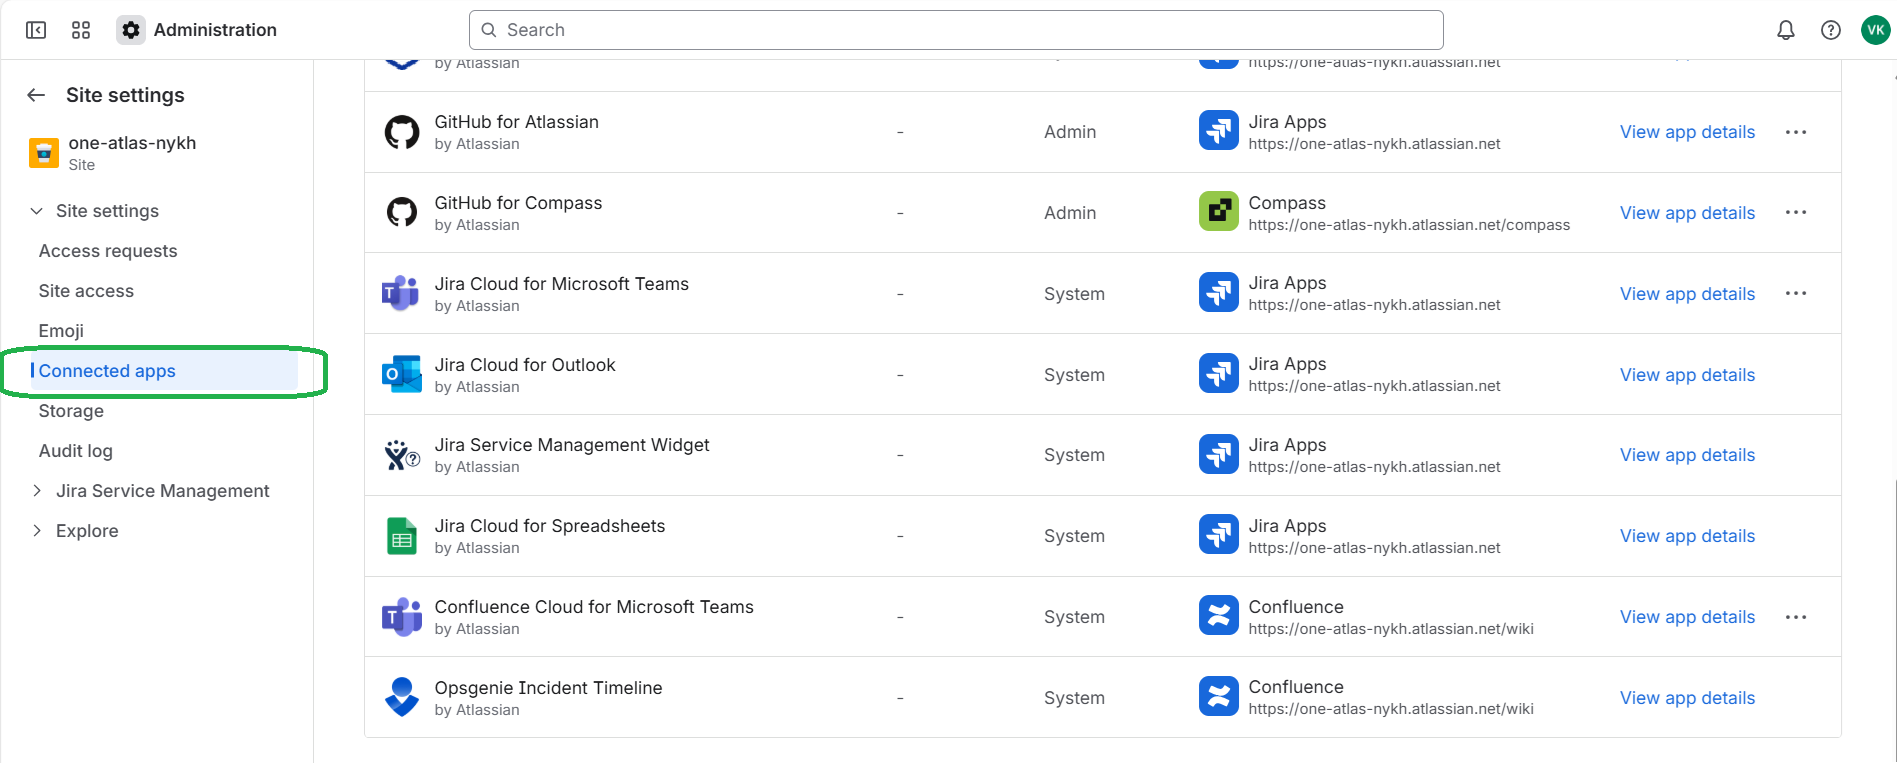Click the GitHub for Atlassian app name
The image size is (1897, 763).
point(516,122)
